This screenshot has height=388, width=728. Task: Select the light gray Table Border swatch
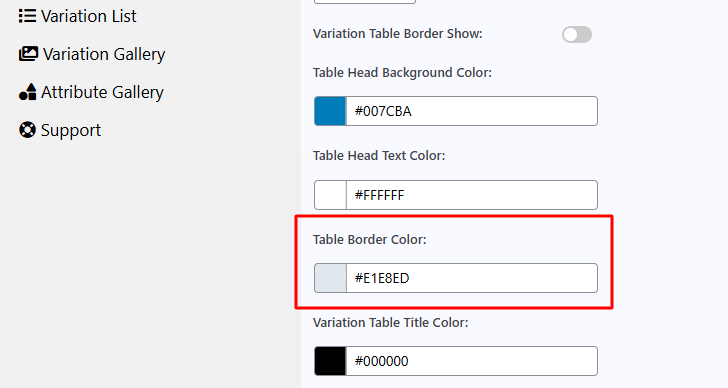click(330, 278)
